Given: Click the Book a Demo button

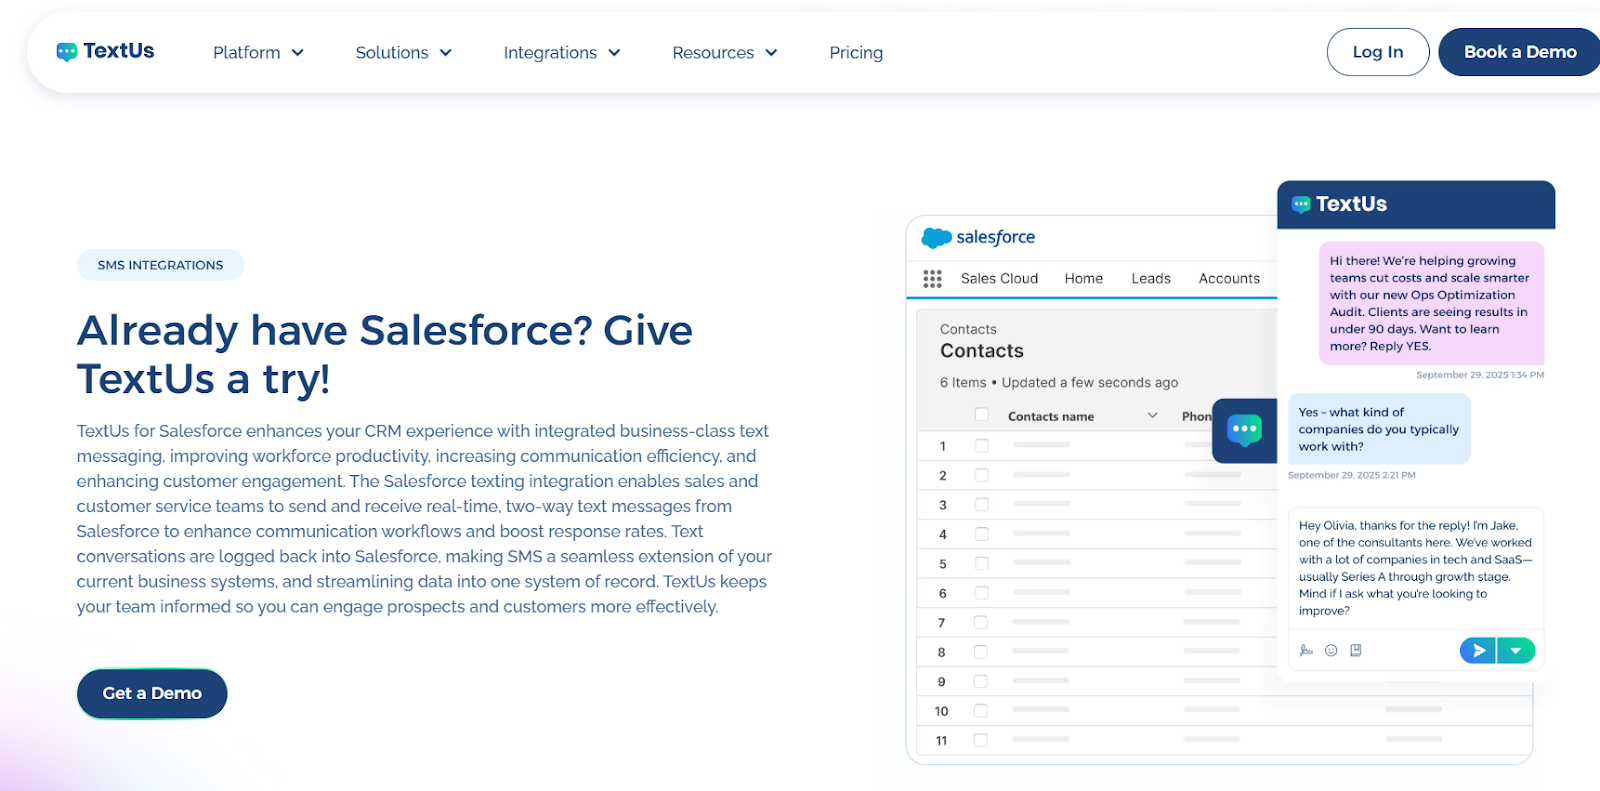Looking at the screenshot, I should coord(1520,52).
